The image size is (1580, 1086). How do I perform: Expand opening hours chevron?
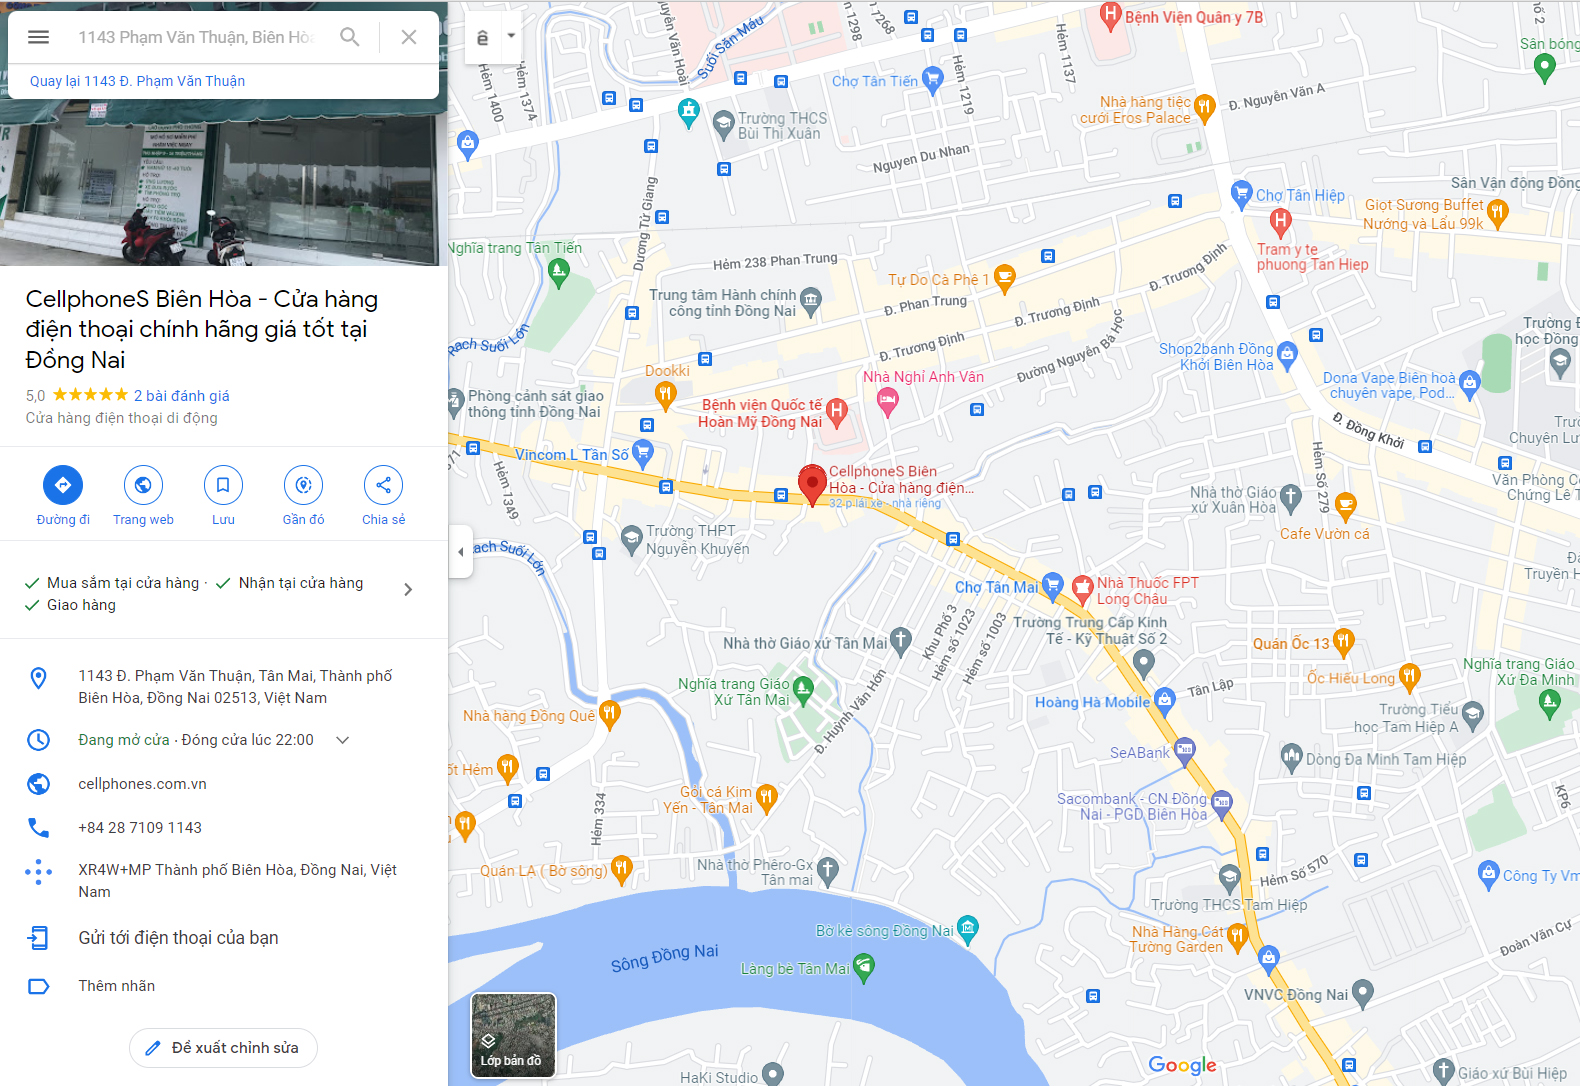click(x=342, y=740)
